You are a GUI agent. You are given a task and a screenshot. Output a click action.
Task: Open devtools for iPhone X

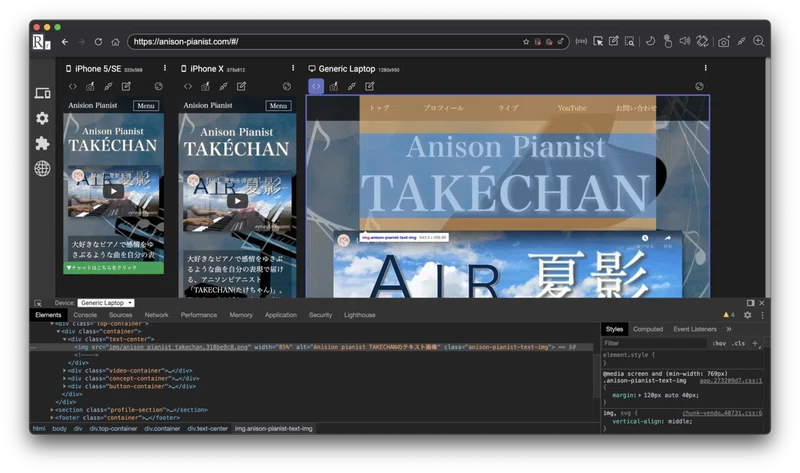click(x=188, y=86)
